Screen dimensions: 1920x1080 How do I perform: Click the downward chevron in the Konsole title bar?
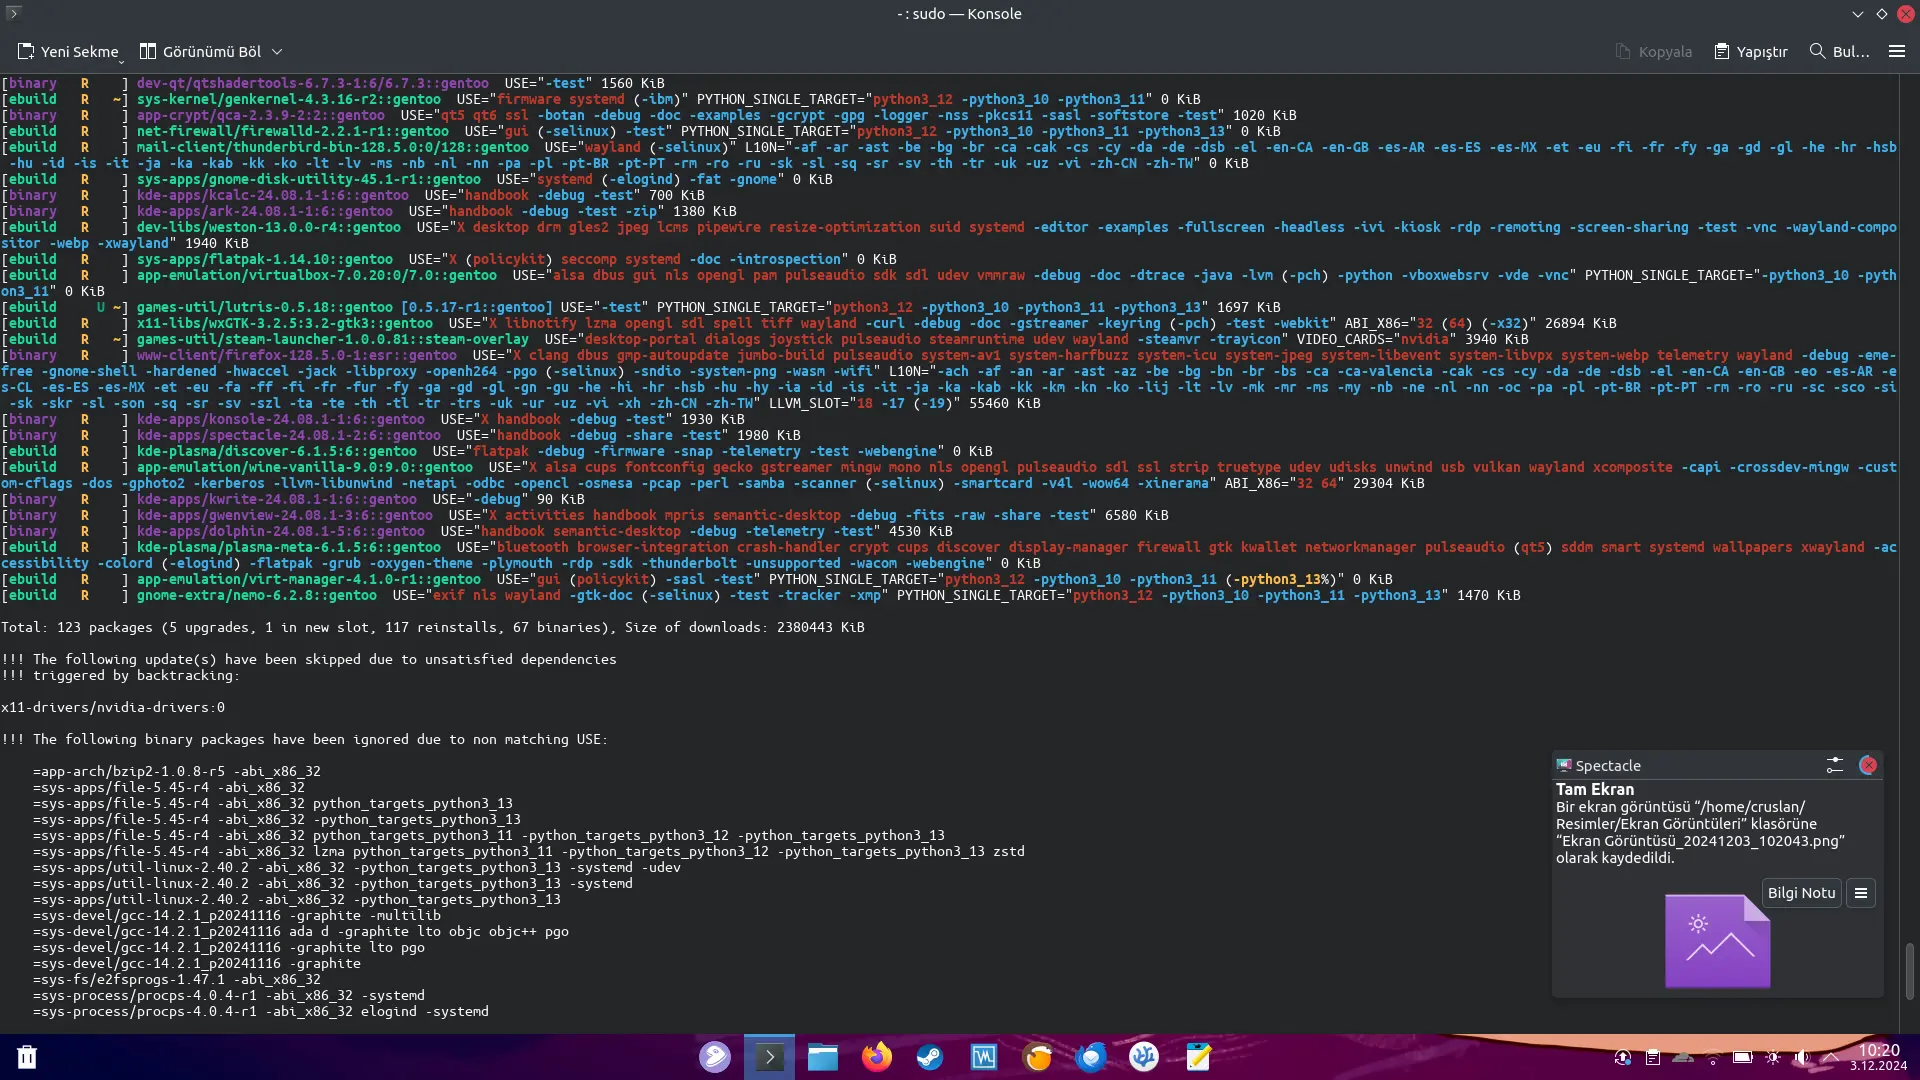[x=1858, y=14]
